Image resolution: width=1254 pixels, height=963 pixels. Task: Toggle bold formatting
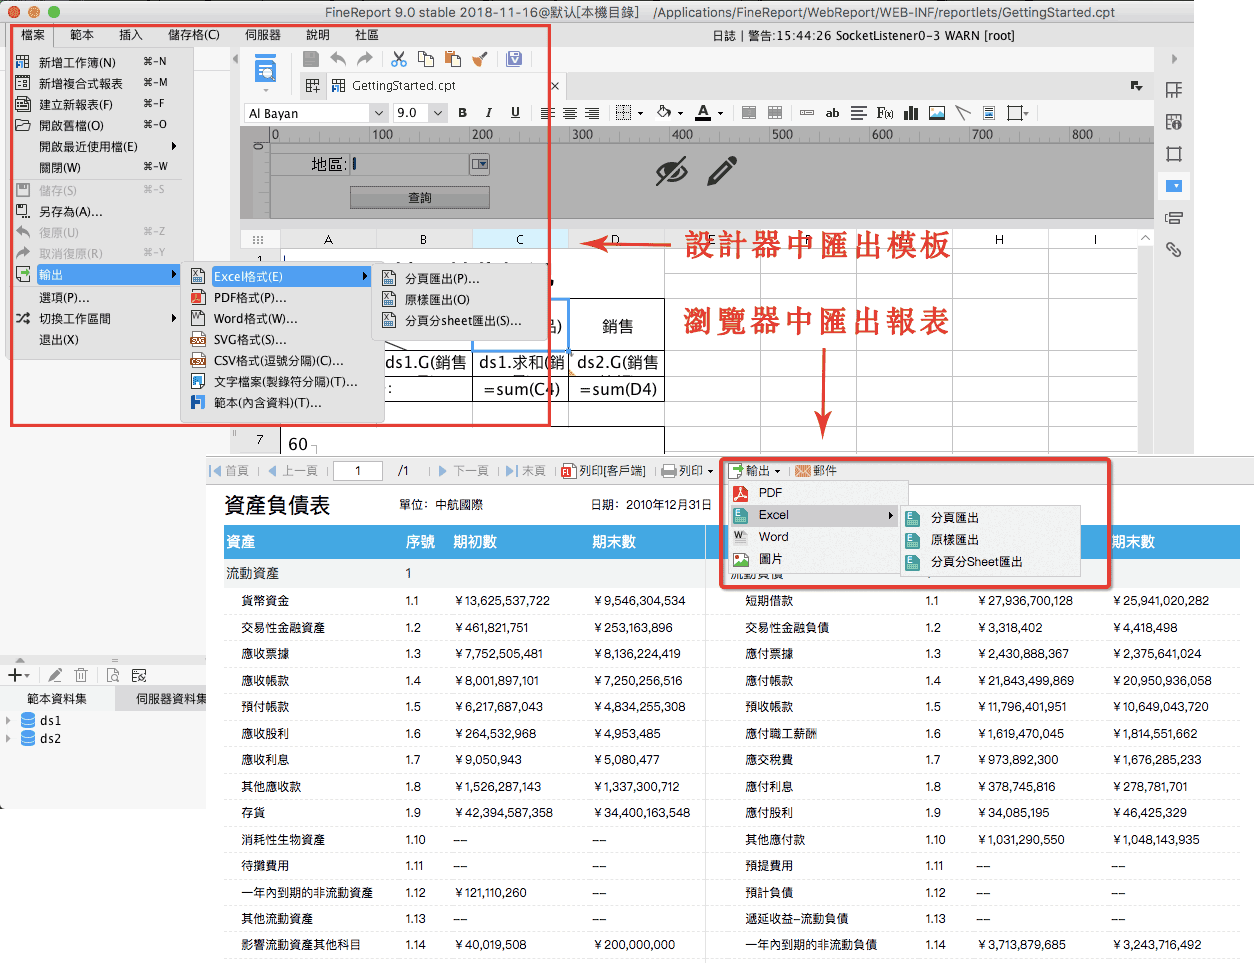pyautogui.click(x=462, y=113)
